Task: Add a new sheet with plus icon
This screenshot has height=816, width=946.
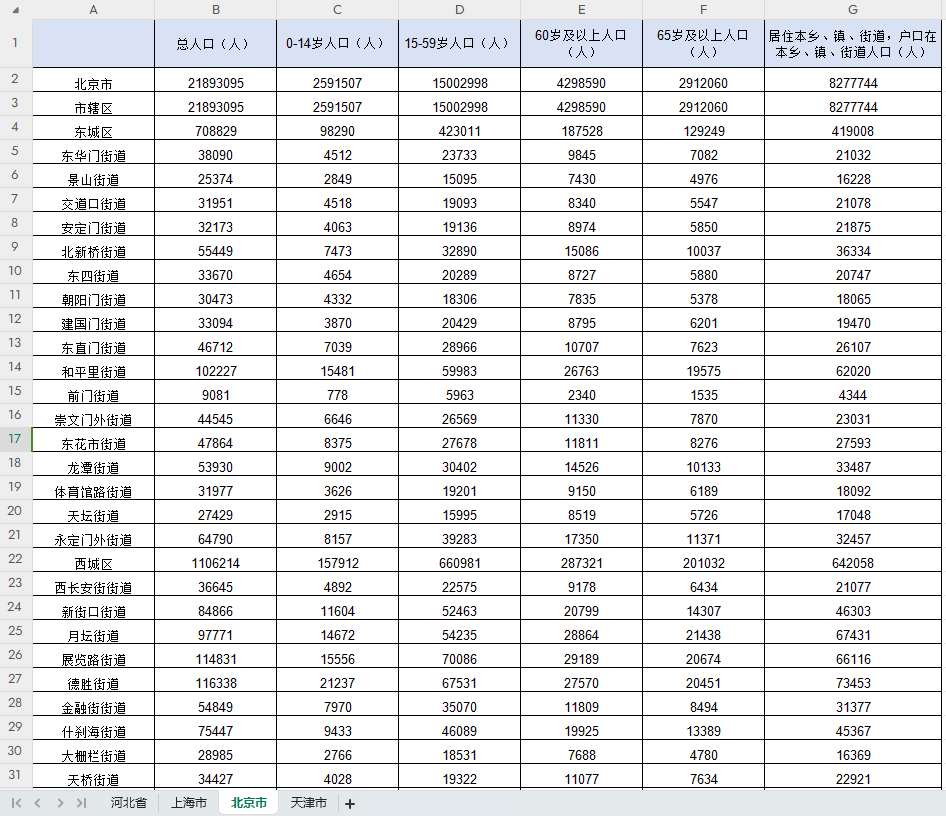Action: pos(350,804)
